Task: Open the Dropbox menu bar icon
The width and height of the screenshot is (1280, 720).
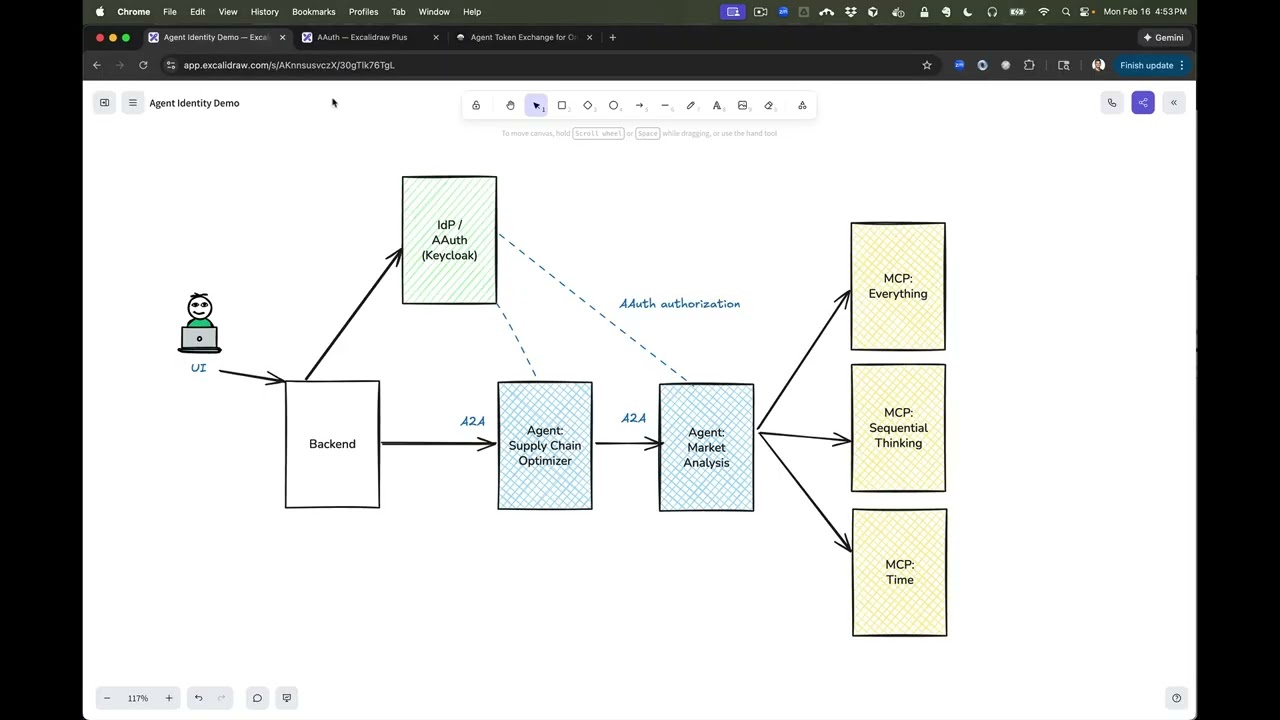Action: point(851,12)
